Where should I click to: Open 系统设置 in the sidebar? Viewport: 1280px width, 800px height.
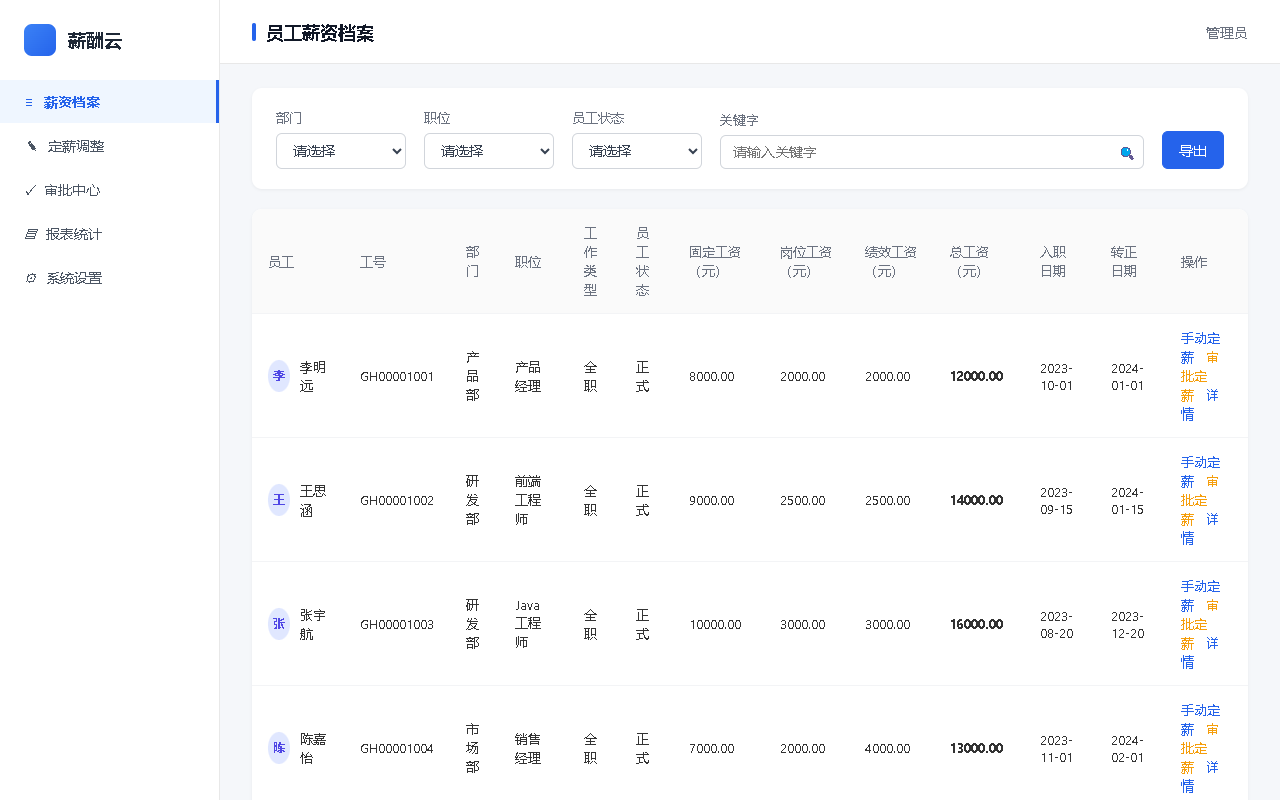(108, 278)
